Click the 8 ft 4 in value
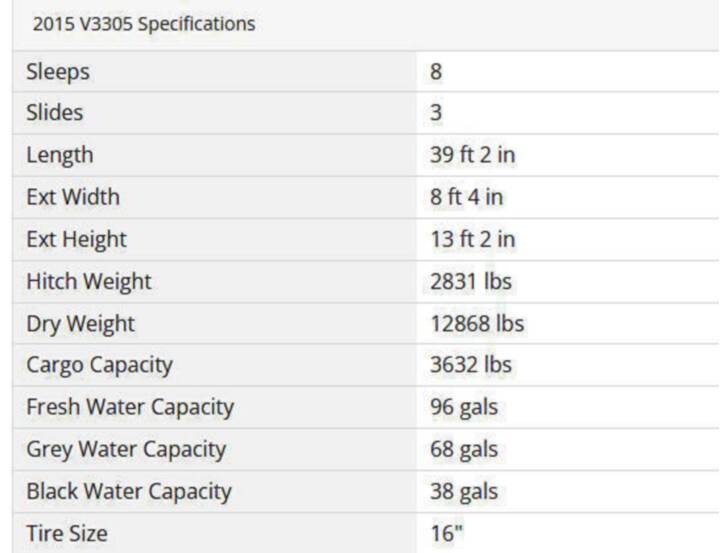This screenshot has width=720, height=553. point(467,197)
